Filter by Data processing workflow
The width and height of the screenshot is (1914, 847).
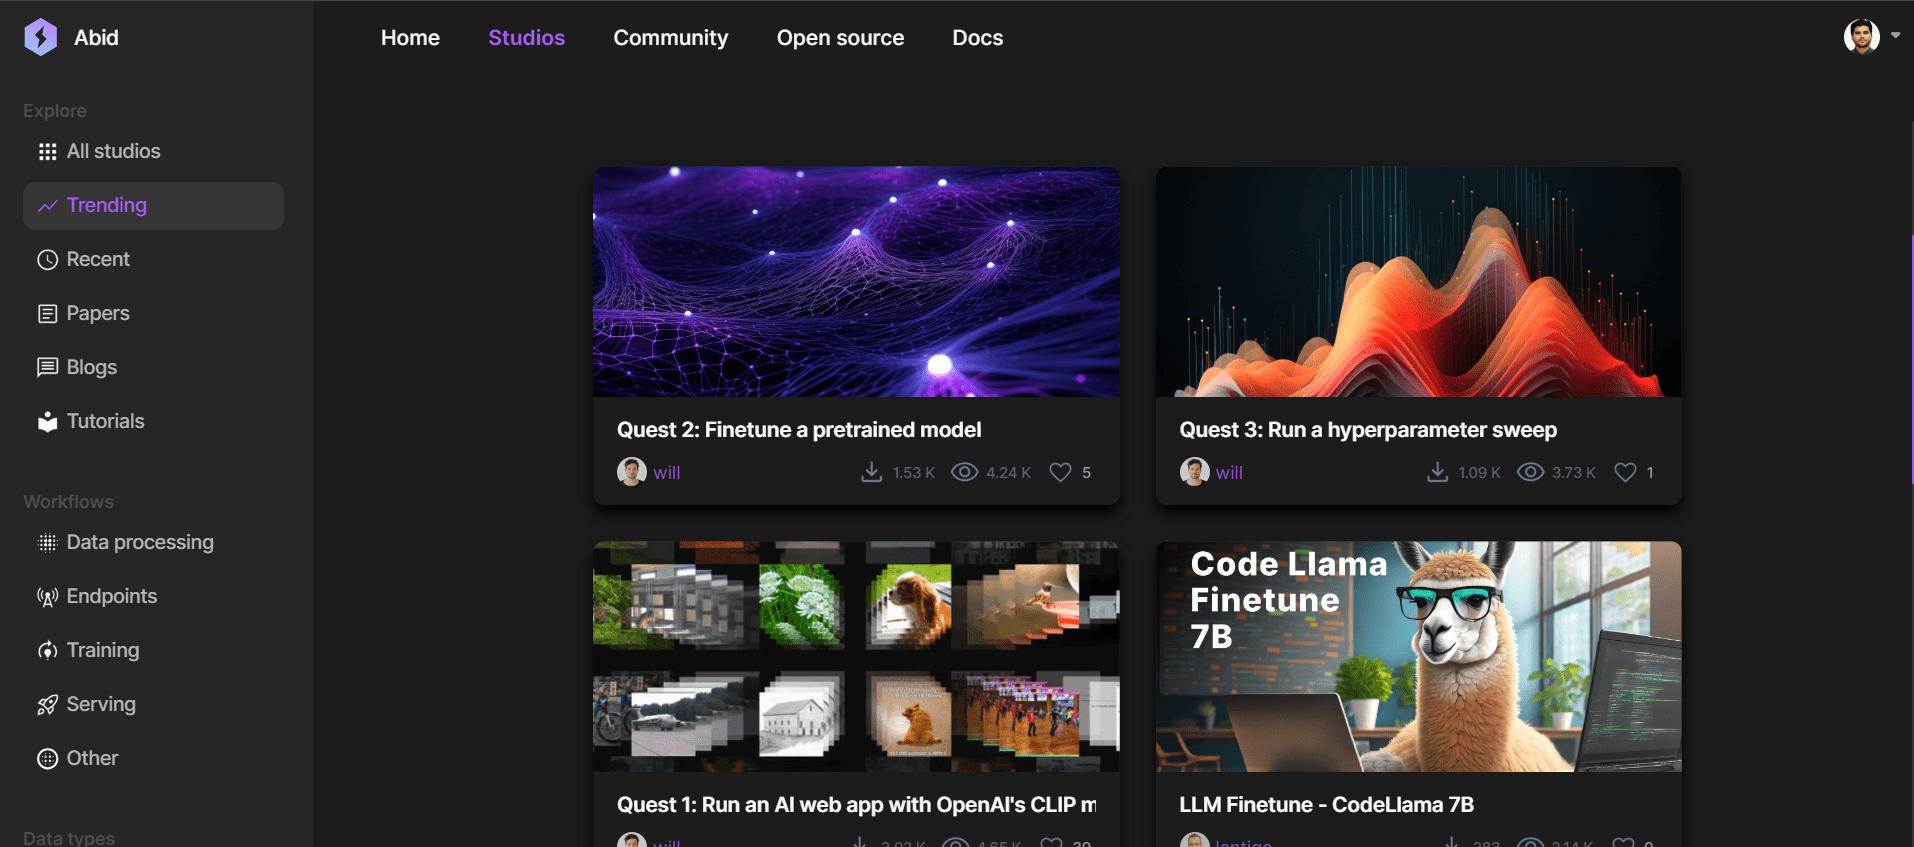tap(153, 543)
